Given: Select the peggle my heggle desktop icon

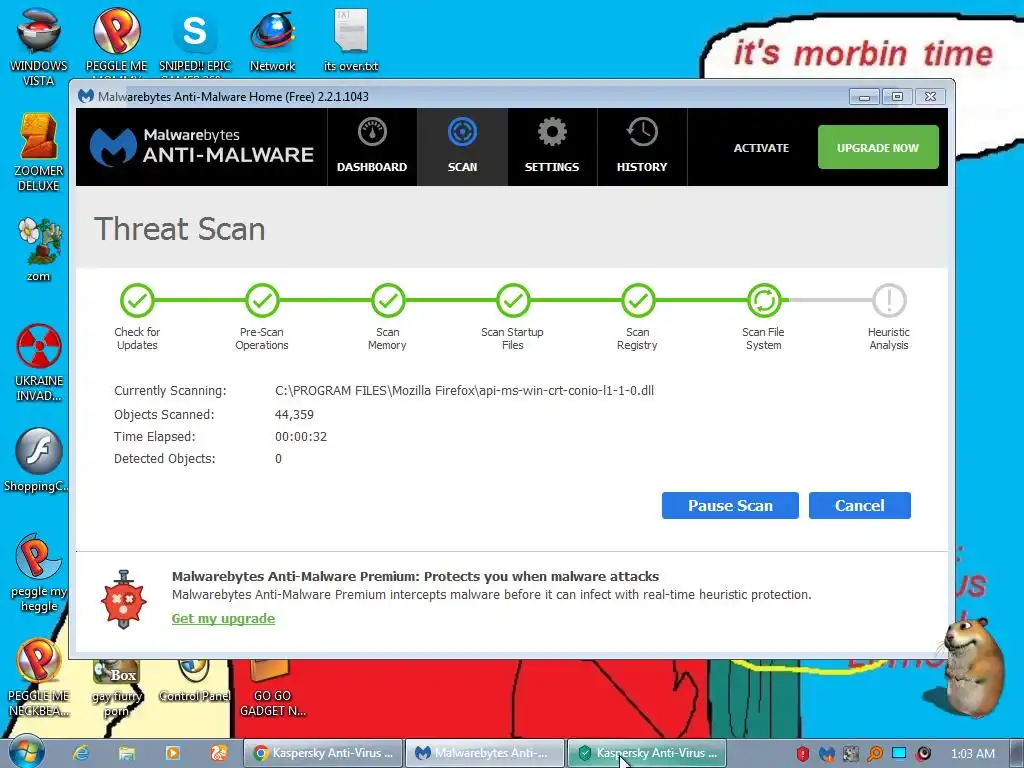Looking at the screenshot, I should 39,573.
